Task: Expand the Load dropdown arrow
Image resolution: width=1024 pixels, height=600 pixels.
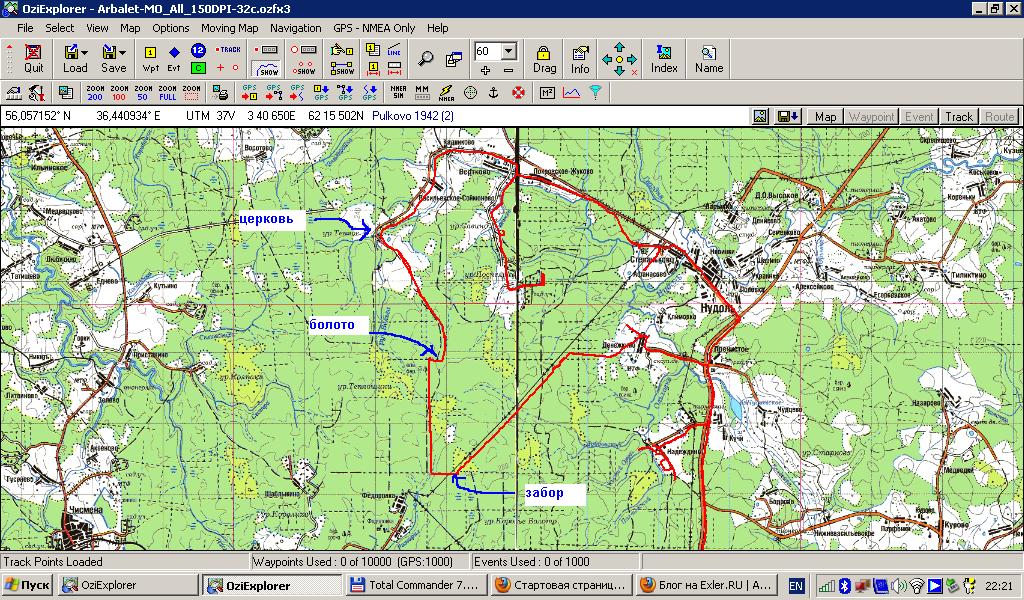Action: pos(85,51)
